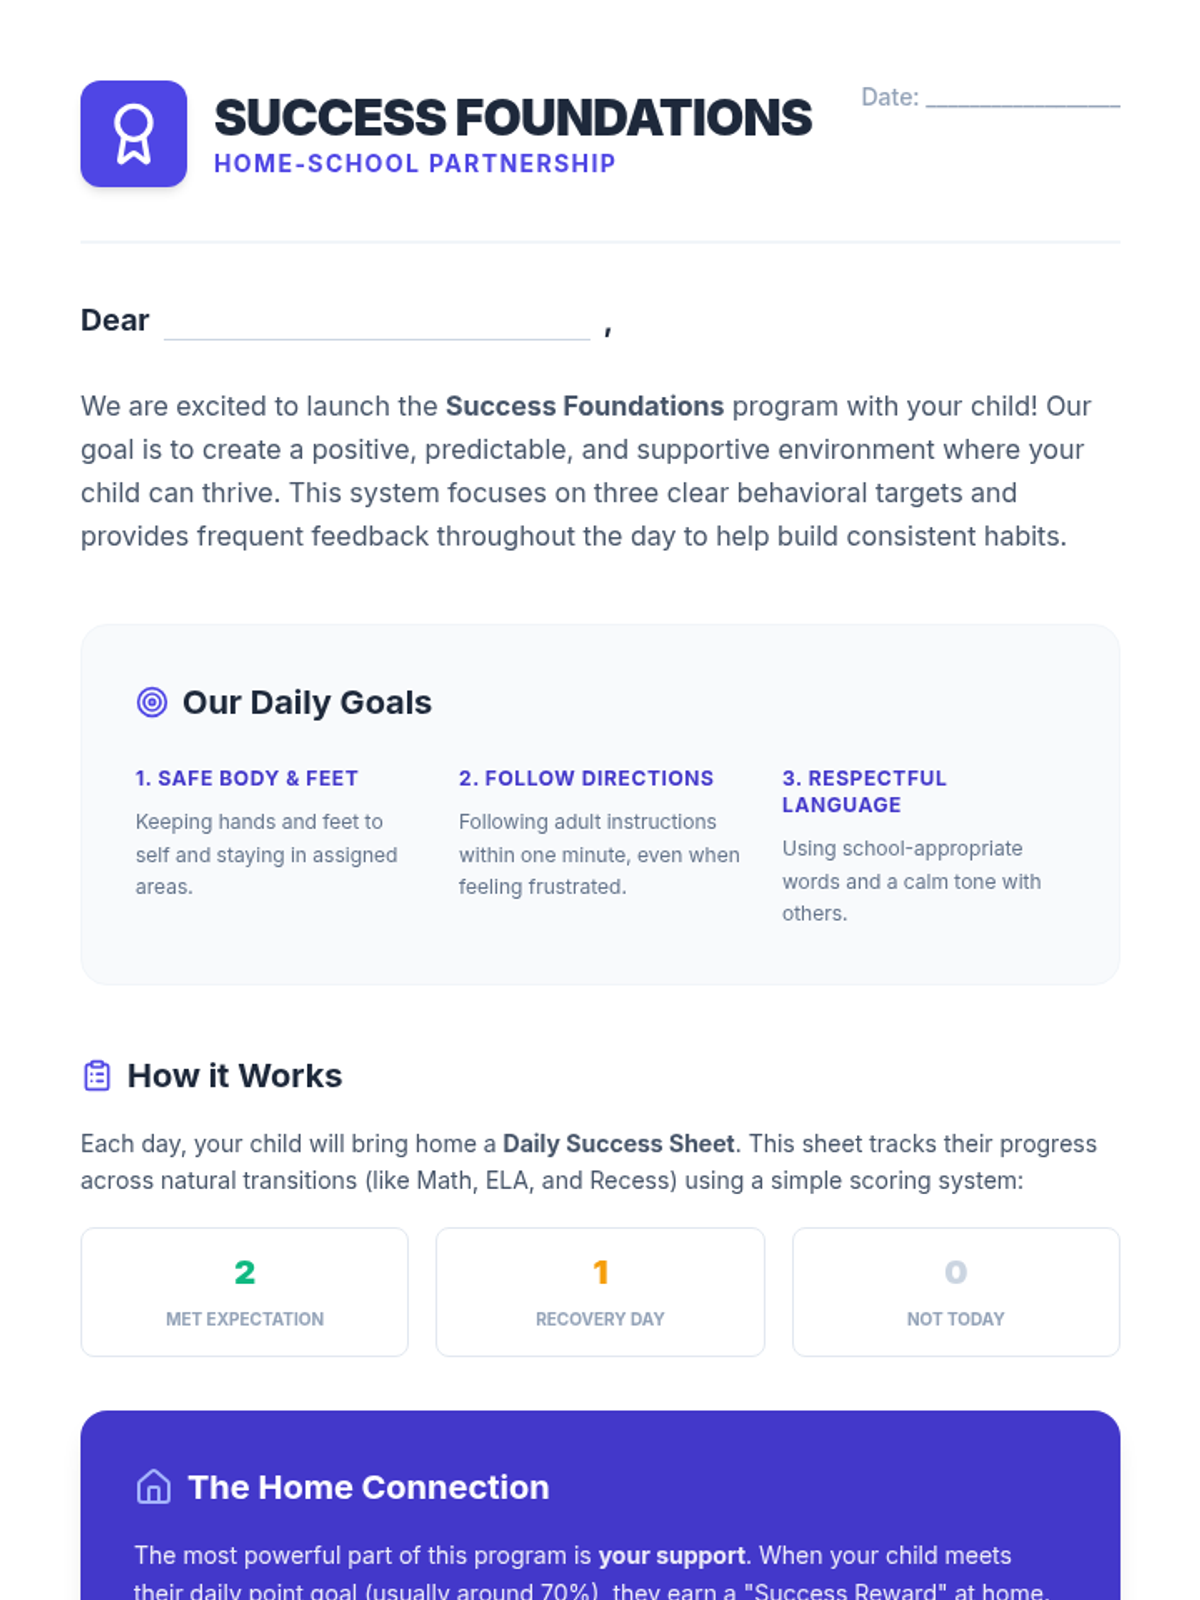Click the Our Daily Goals heading
Image resolution: width=1200 pixels, height=1600 pixels.
click(307, 703)
